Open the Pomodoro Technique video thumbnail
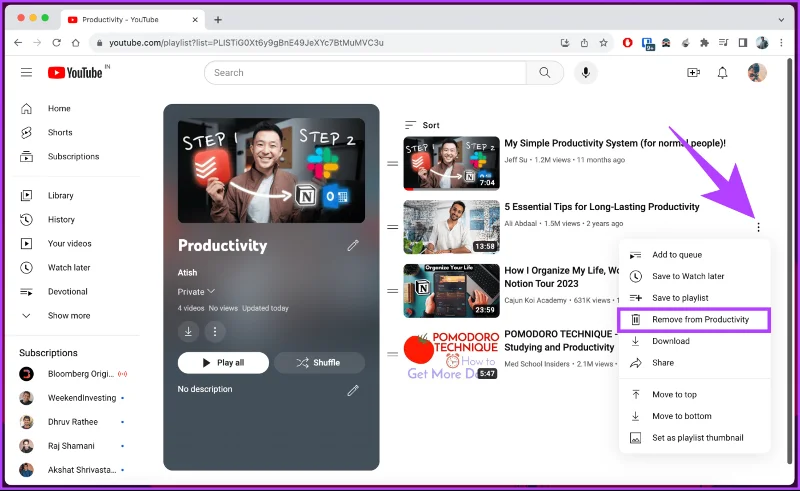The image size is (800, 491). click(452, 355)
